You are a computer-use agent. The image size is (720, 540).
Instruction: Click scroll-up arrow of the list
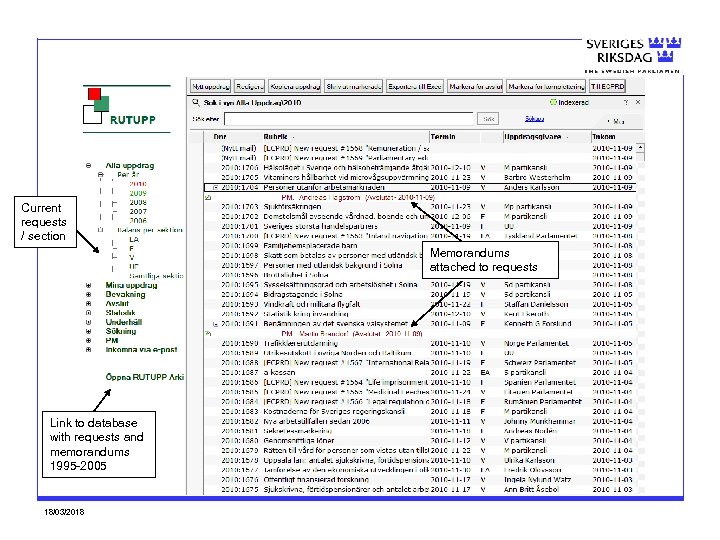640,148
